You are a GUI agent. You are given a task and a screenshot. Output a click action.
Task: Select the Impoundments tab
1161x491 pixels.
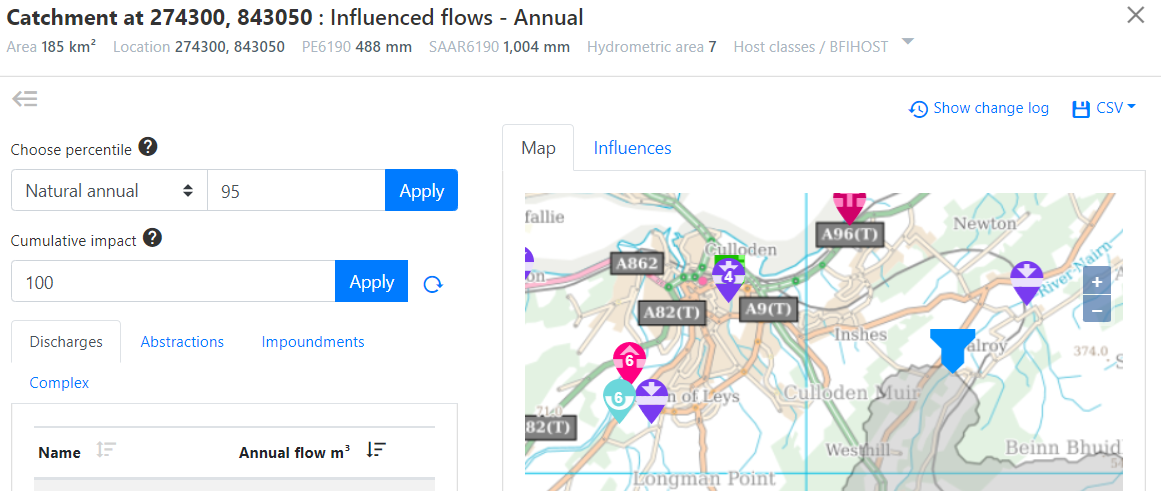313,342
